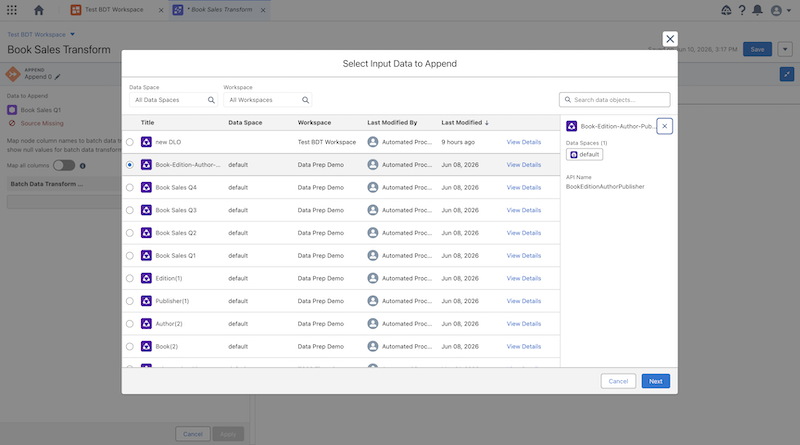Click the data object icon for Author(2)
800x445 pixels.
[146, 324]
